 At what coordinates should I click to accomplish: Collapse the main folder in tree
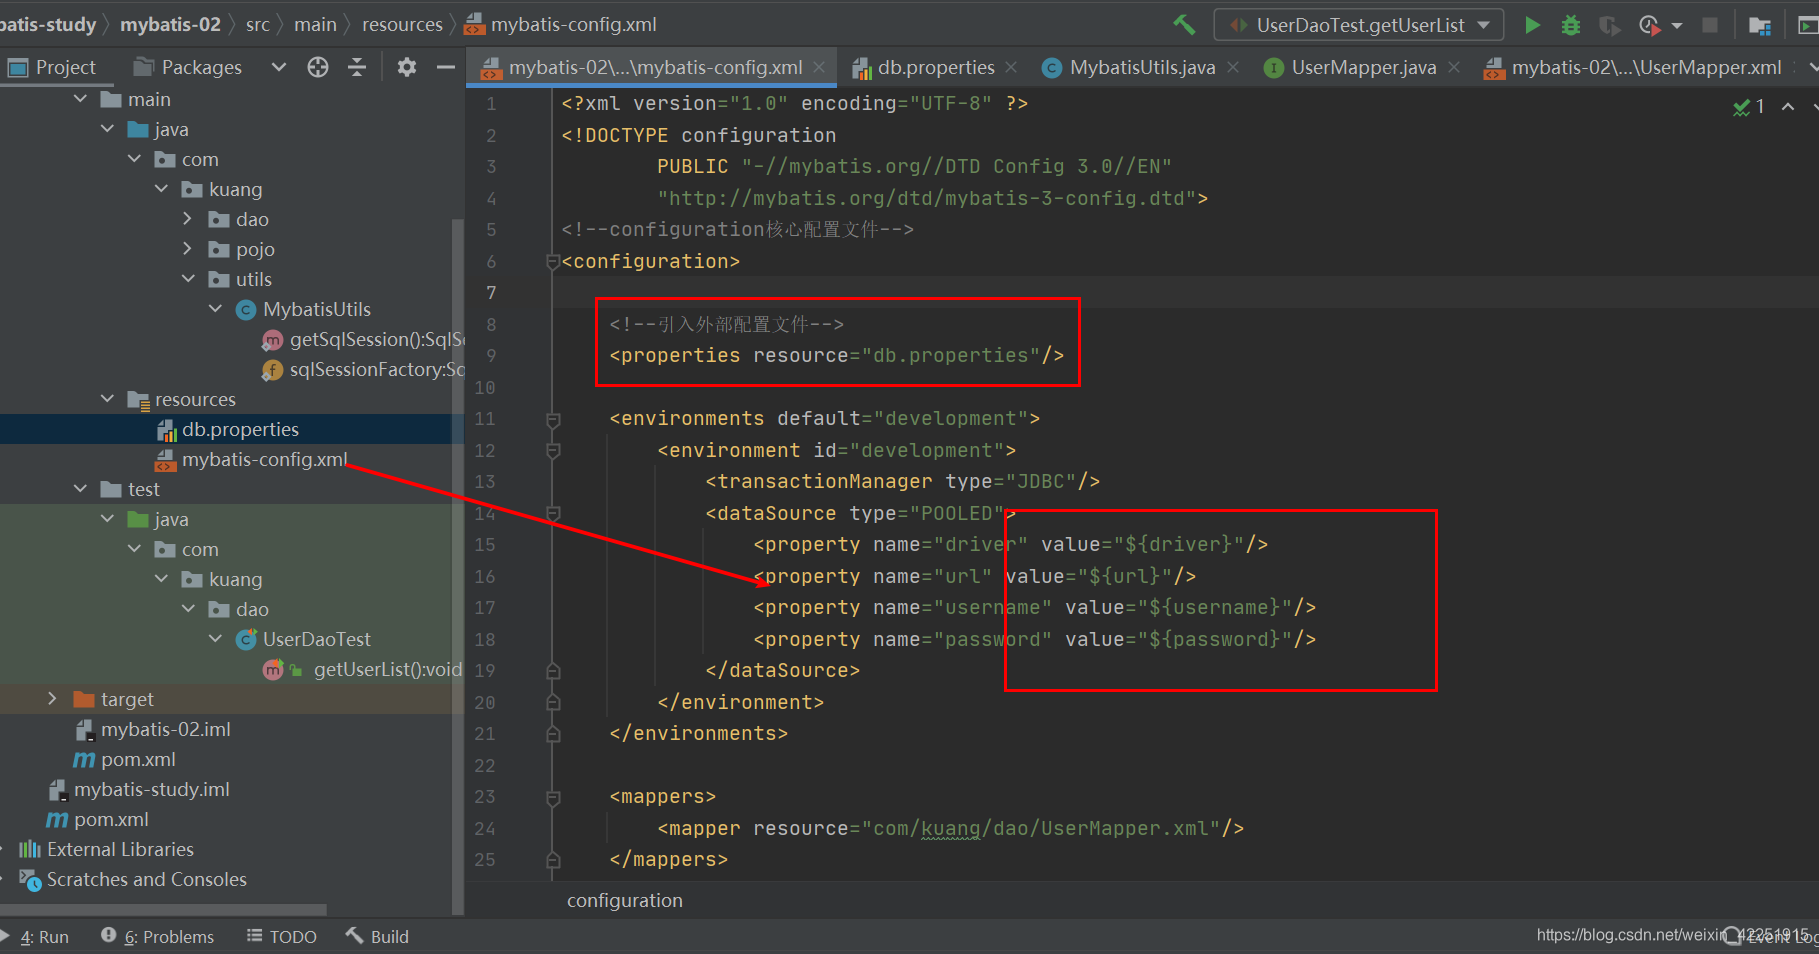(81, 99)
